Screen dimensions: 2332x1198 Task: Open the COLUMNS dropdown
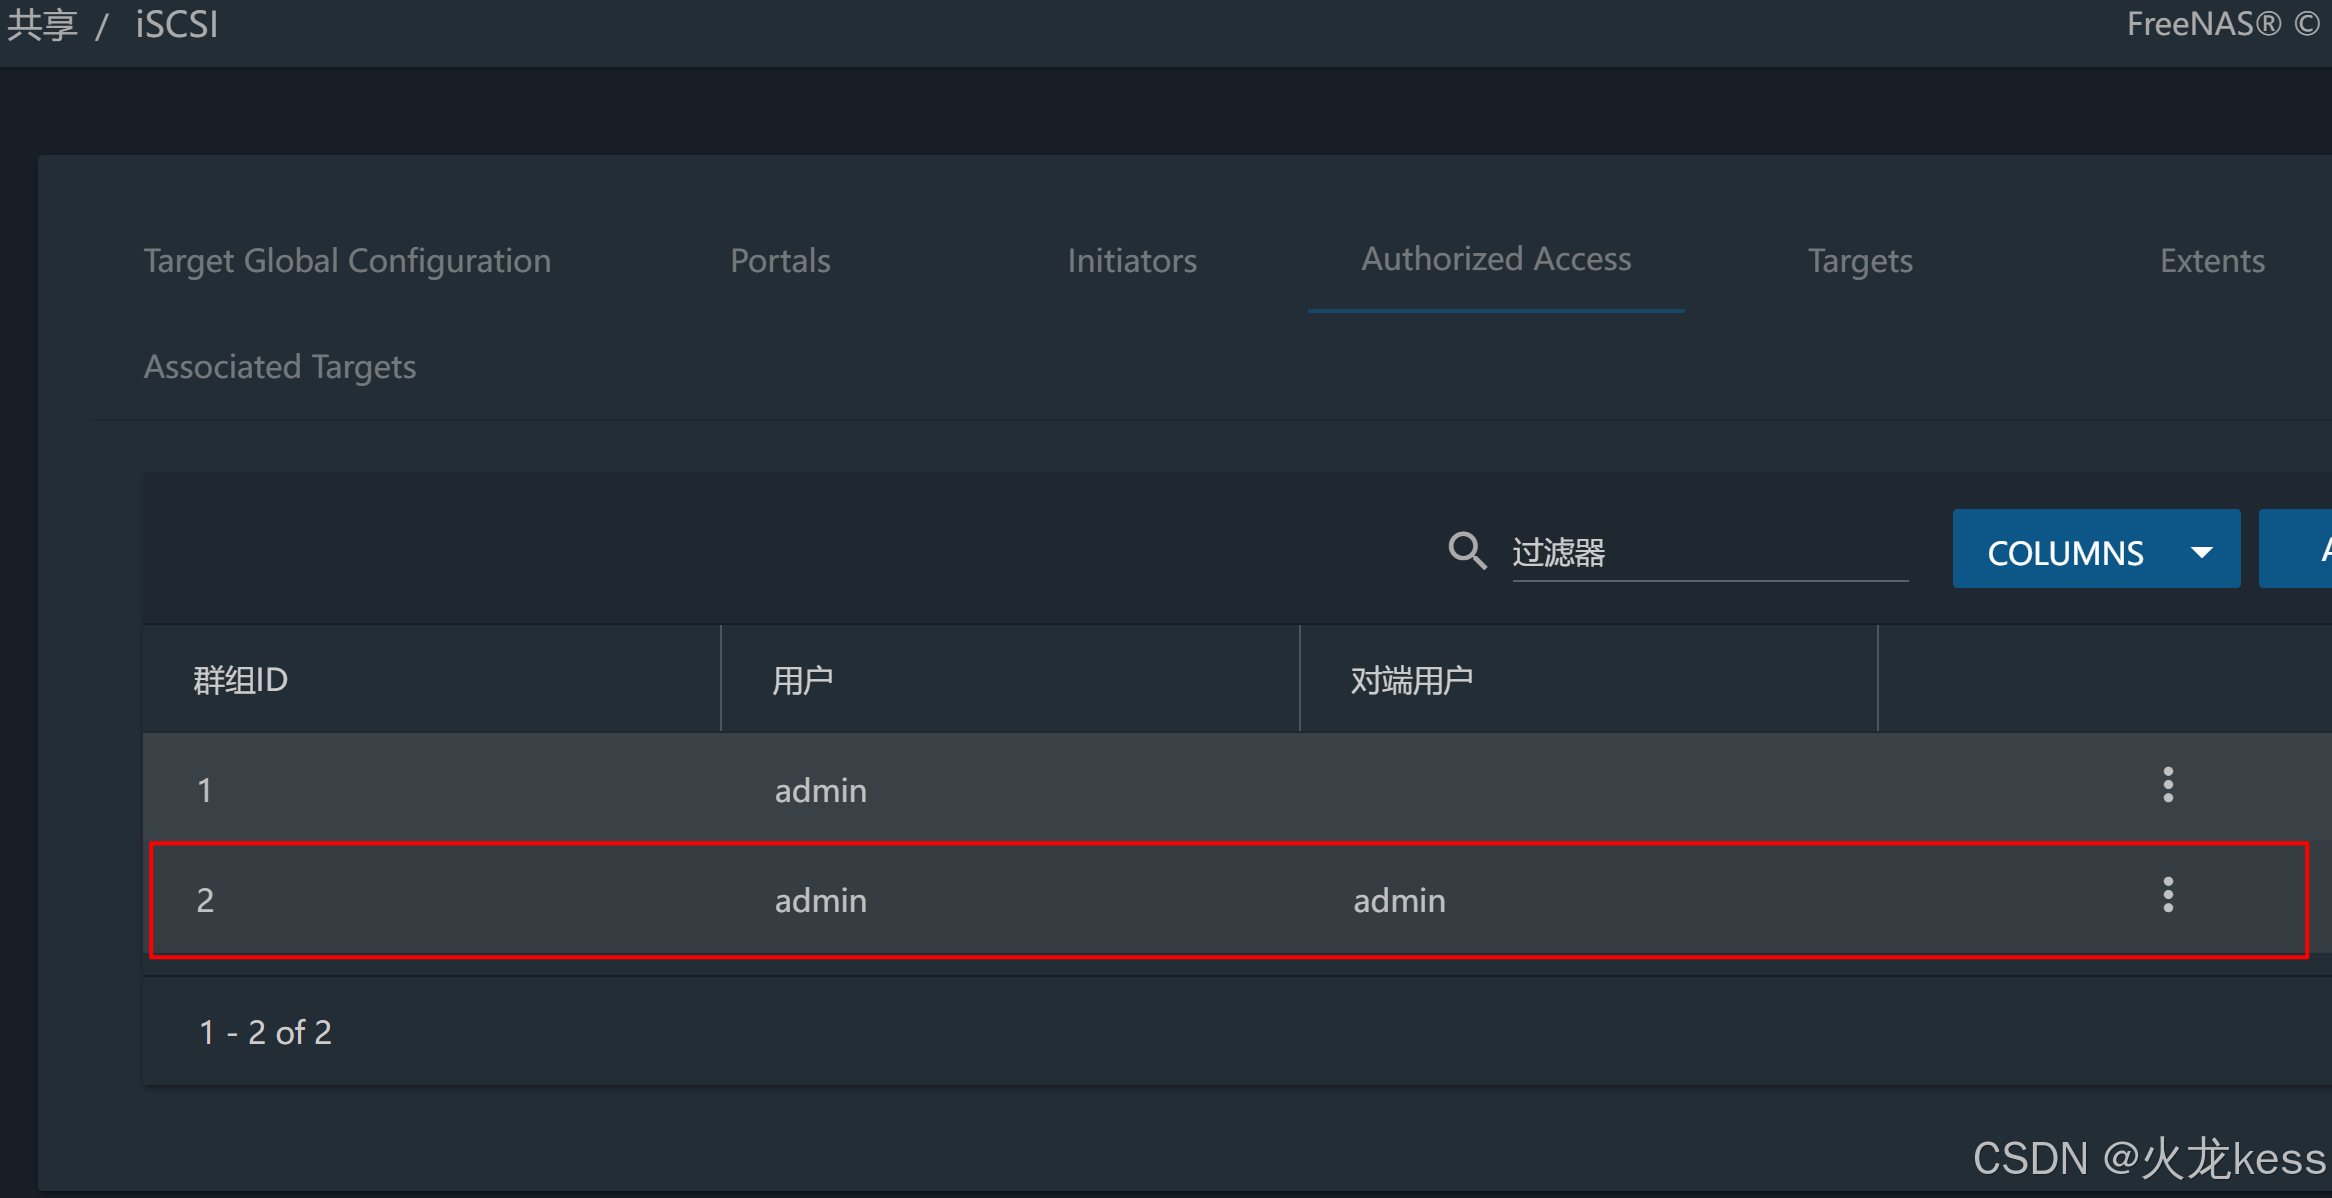point(2096,549)
